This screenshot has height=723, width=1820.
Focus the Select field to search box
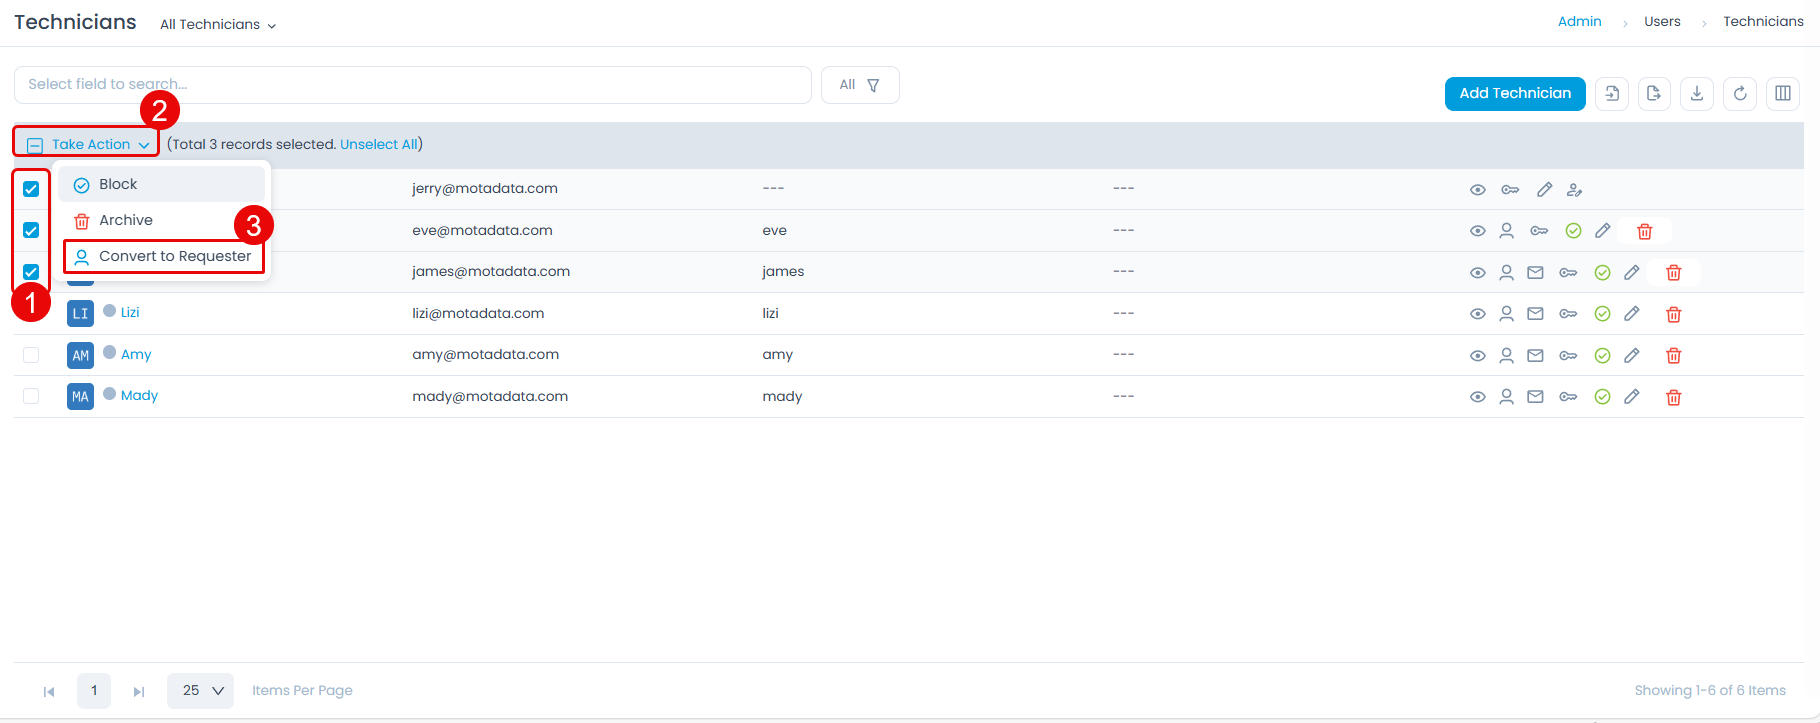(x=412, y=85)
